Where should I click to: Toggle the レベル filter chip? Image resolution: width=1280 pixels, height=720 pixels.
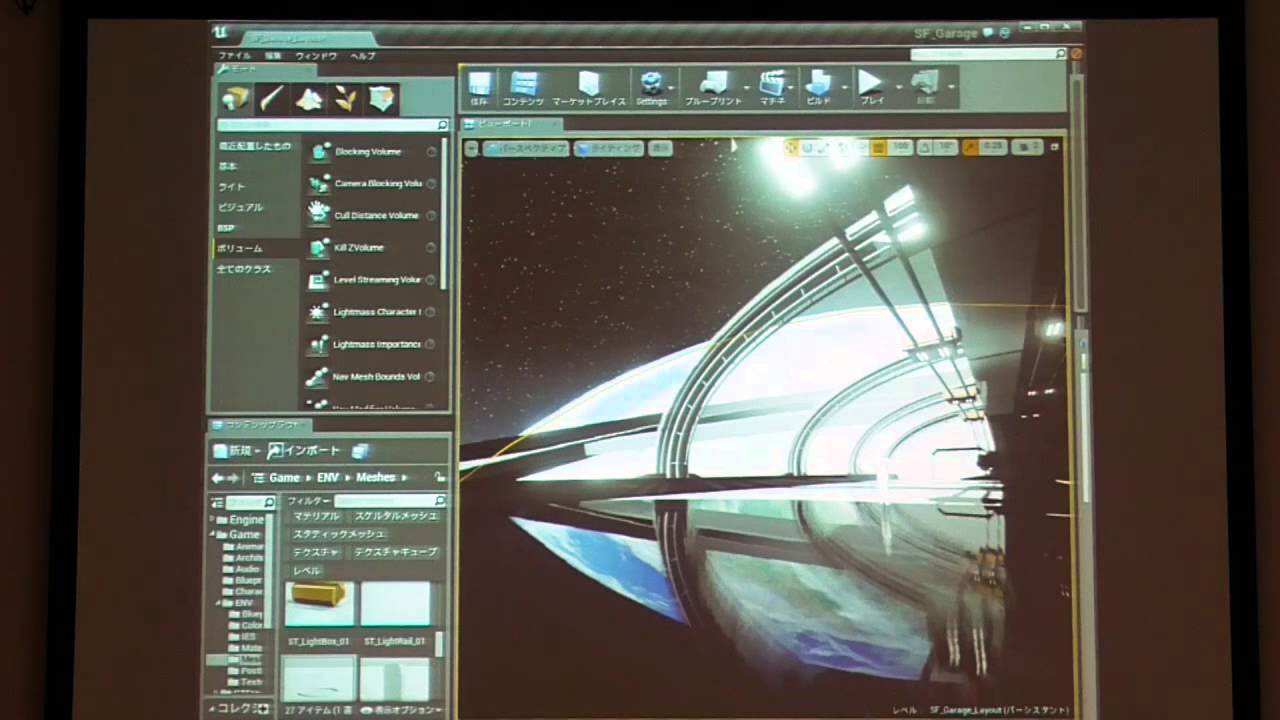[x=306, y=571]
